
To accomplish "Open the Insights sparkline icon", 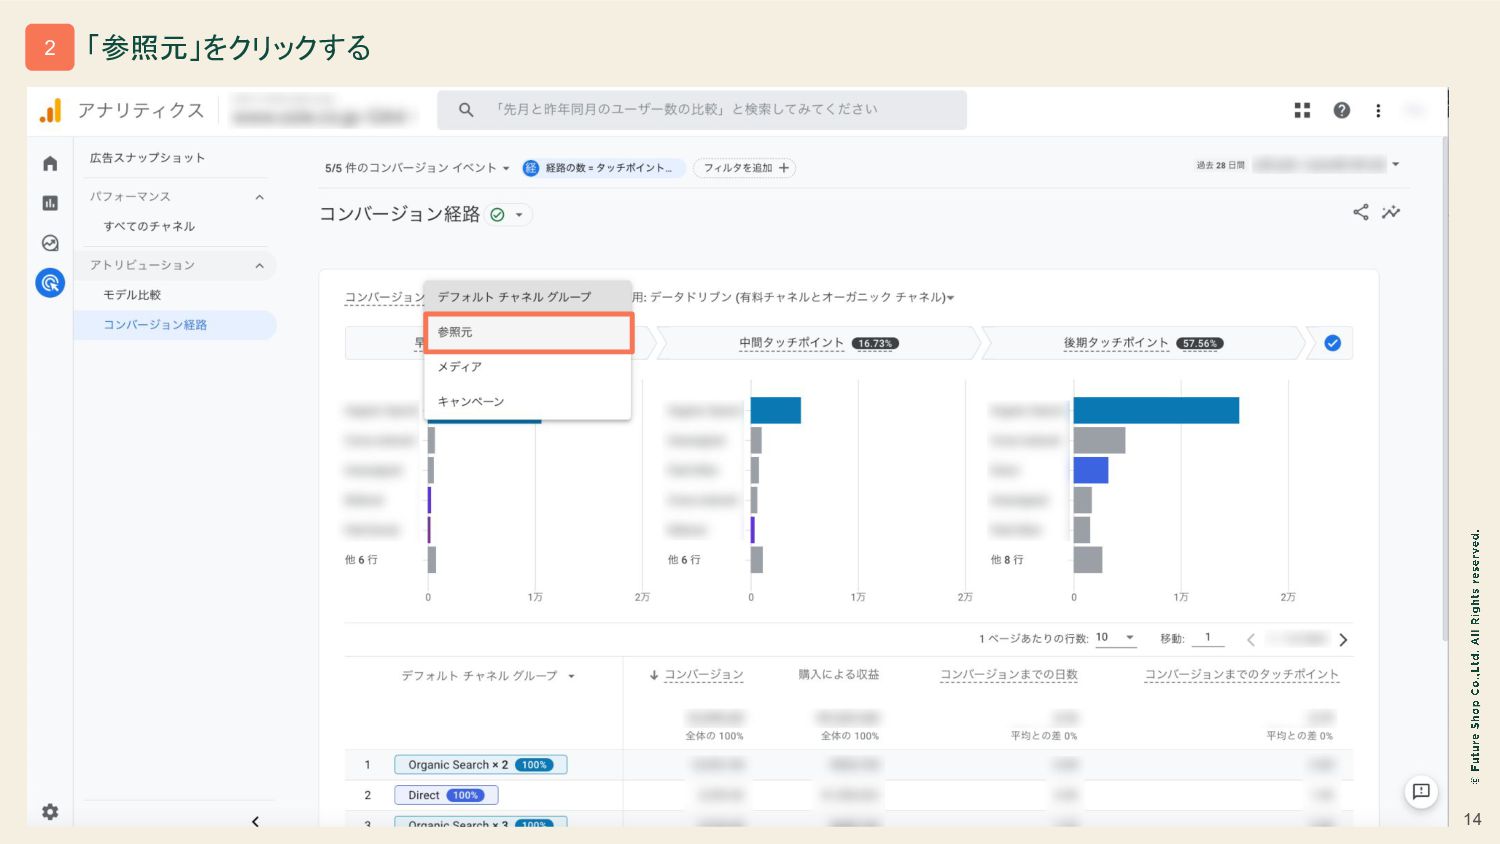I will 1391,212.
